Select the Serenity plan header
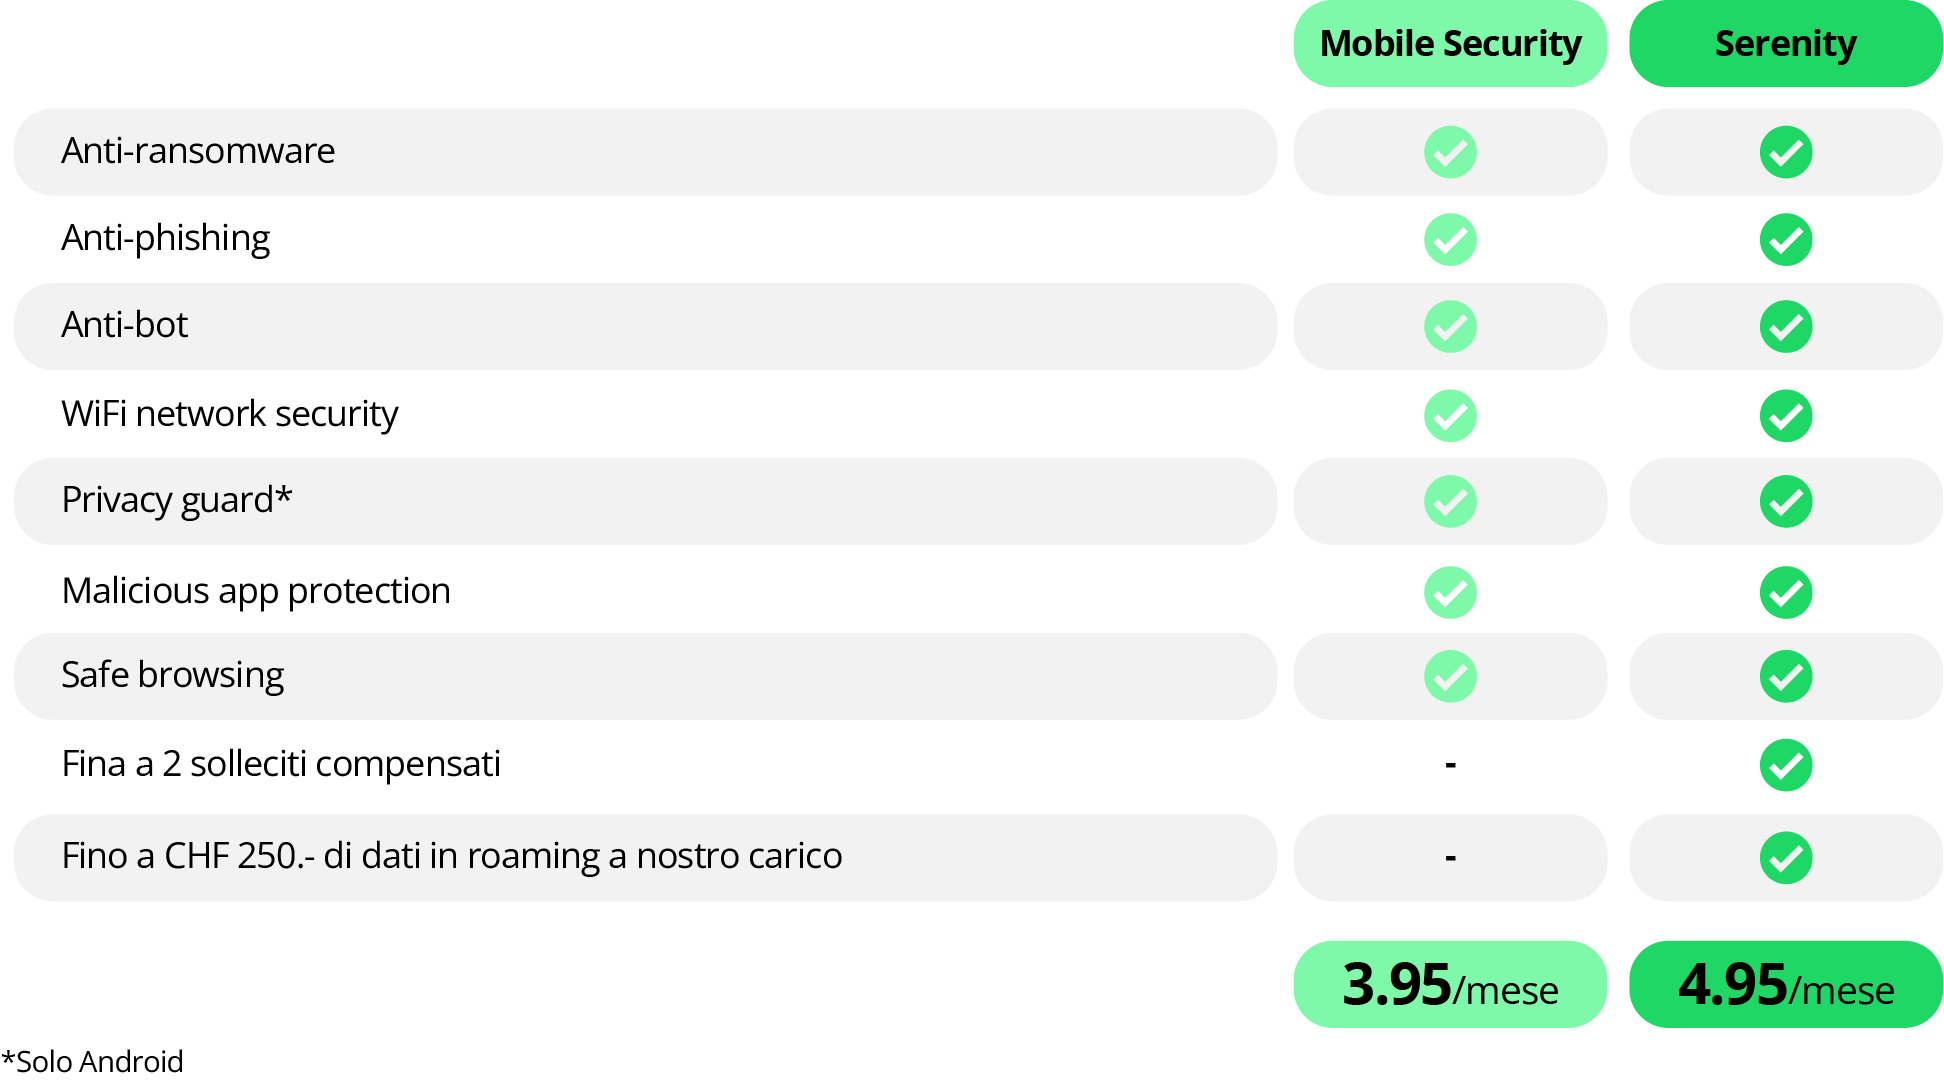Viewport: 1944px width, 1080px height. click(x=1786, y=44)
